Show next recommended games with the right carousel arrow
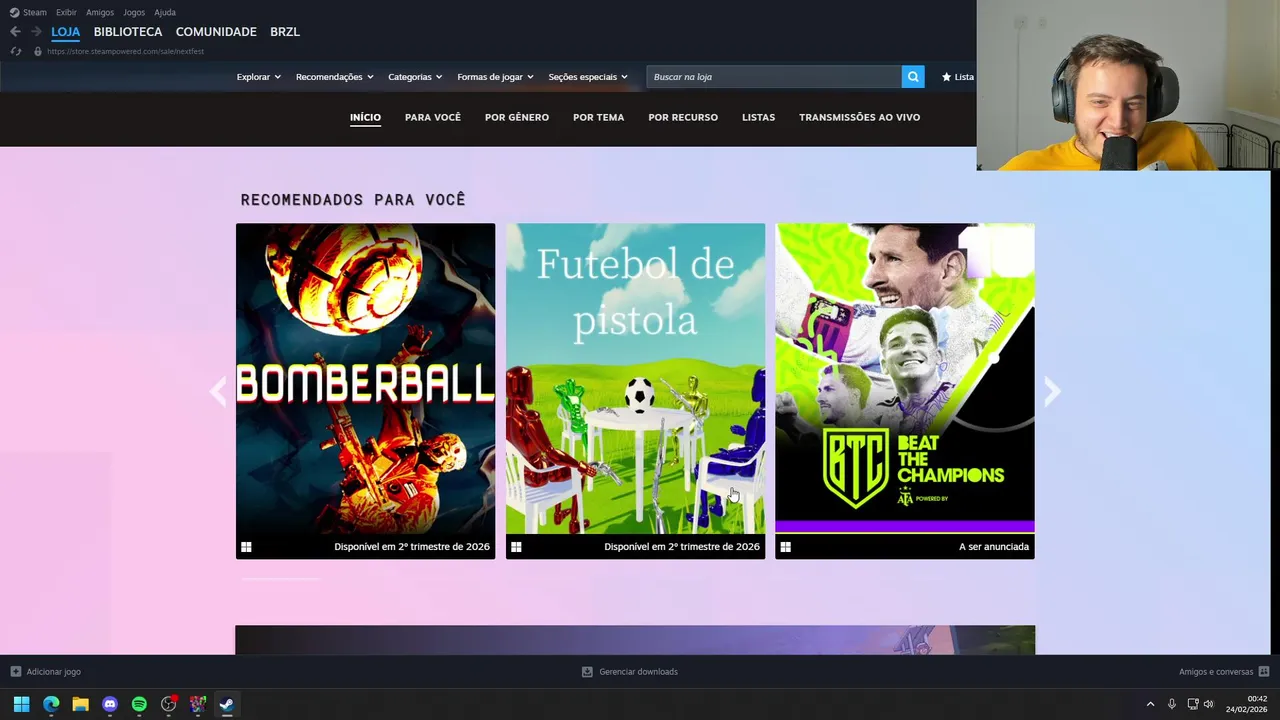The image size is (1280, 720). coord(1052,391)
